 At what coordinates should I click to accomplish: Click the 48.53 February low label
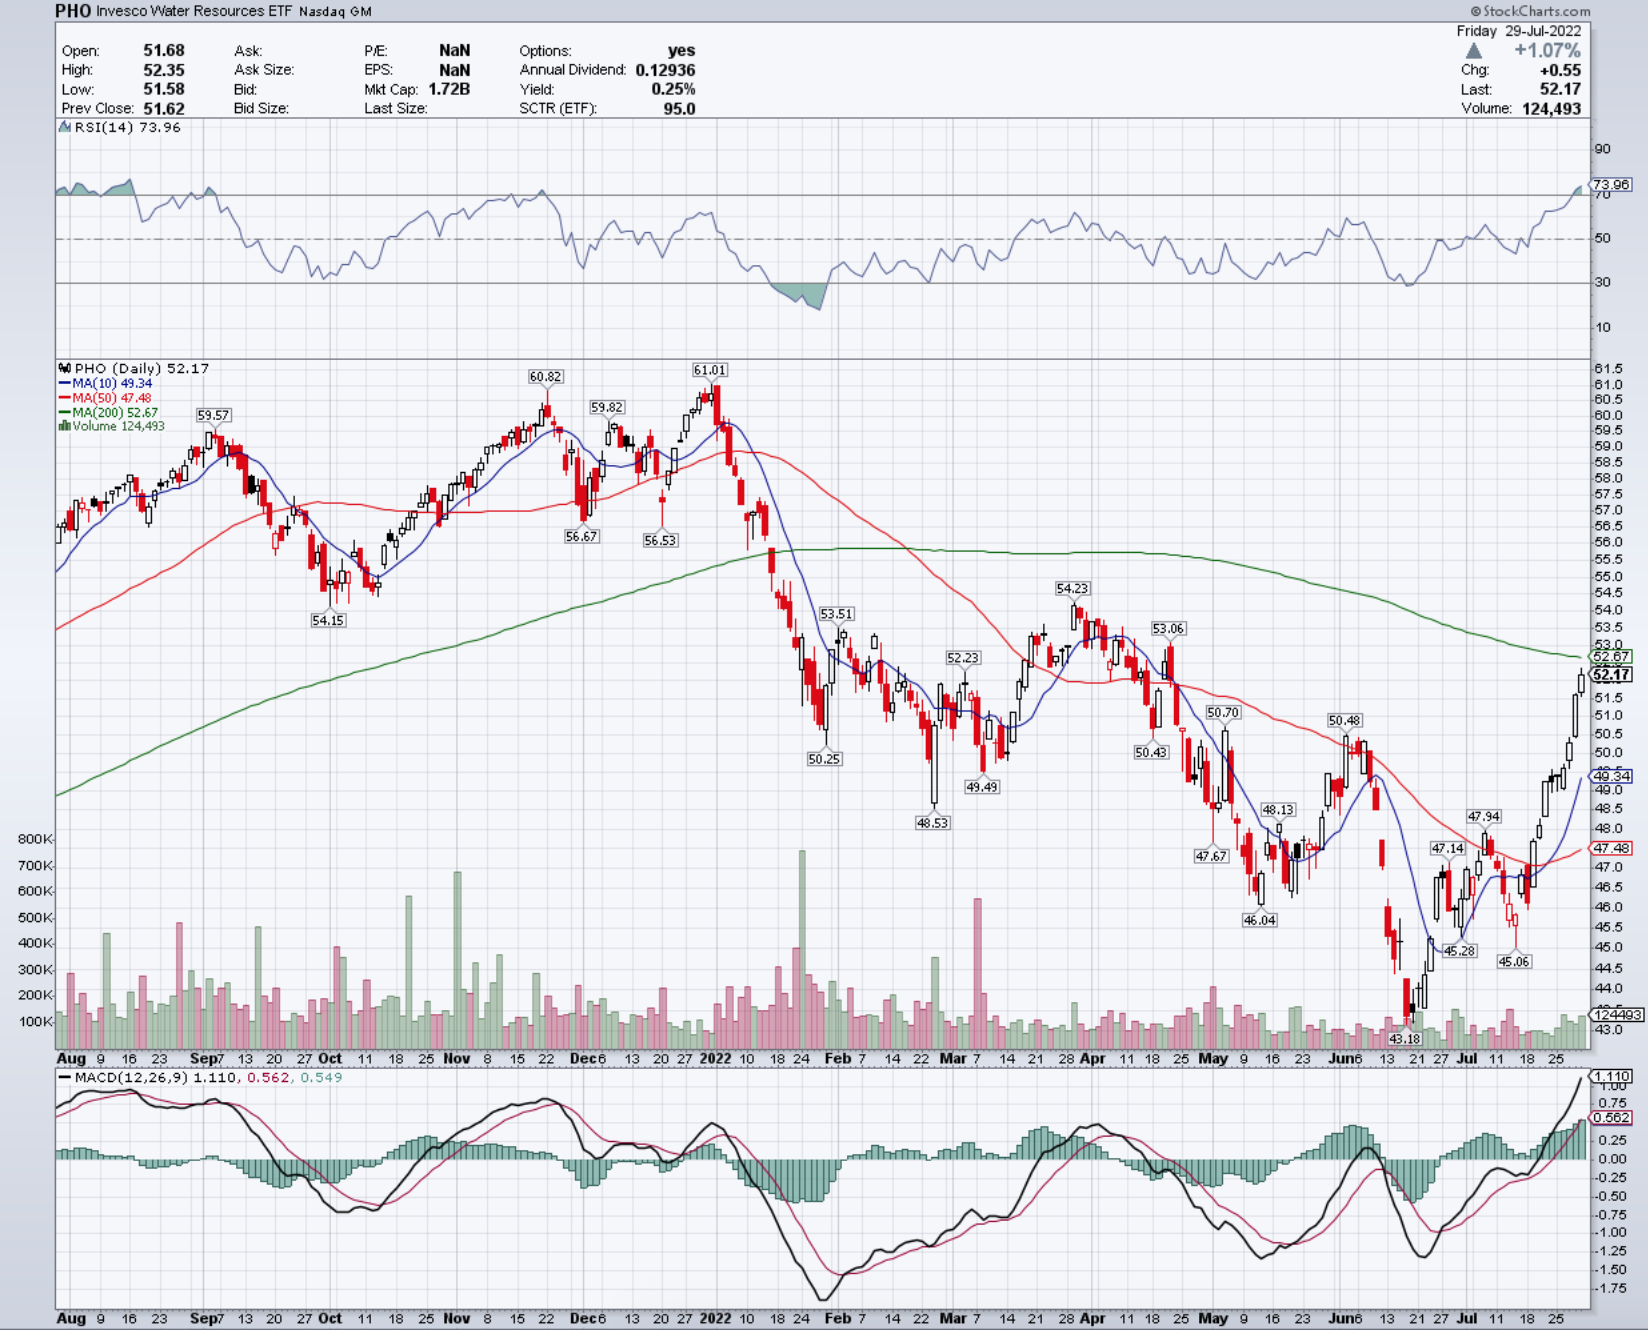[932, 823]
